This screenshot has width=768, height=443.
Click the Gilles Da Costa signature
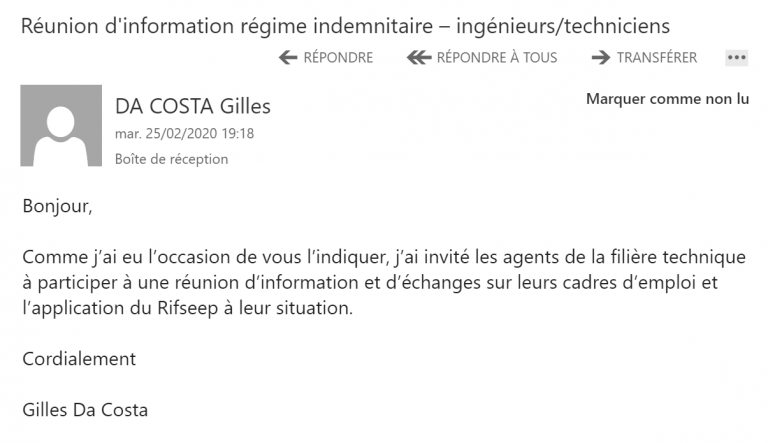85,409
